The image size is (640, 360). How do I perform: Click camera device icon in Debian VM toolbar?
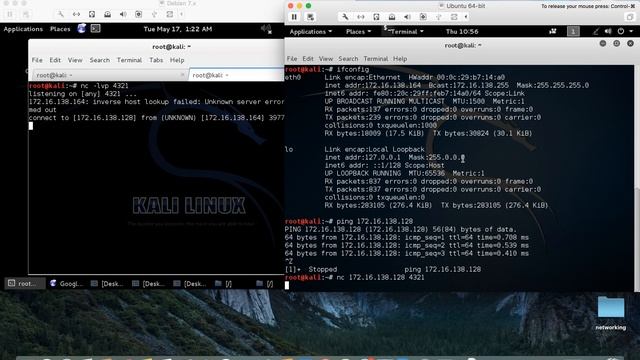(x=138, y=14)
